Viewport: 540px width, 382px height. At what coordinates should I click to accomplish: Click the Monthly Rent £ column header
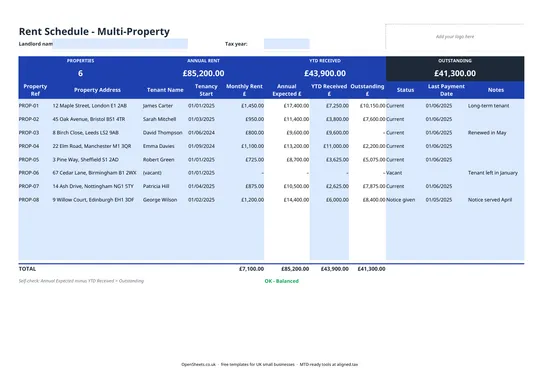pyautogui.click(x=244, y=90)
